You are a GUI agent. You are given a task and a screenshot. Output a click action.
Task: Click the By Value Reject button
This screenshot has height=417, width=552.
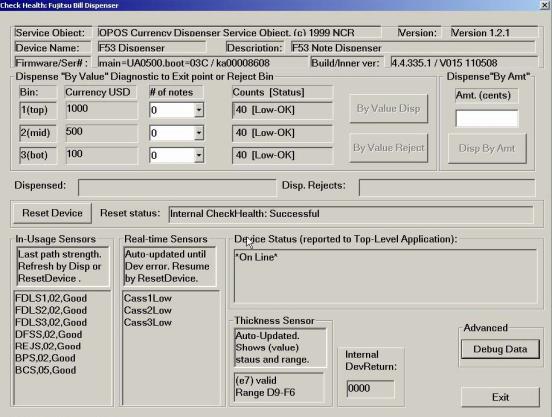point(389,148)
